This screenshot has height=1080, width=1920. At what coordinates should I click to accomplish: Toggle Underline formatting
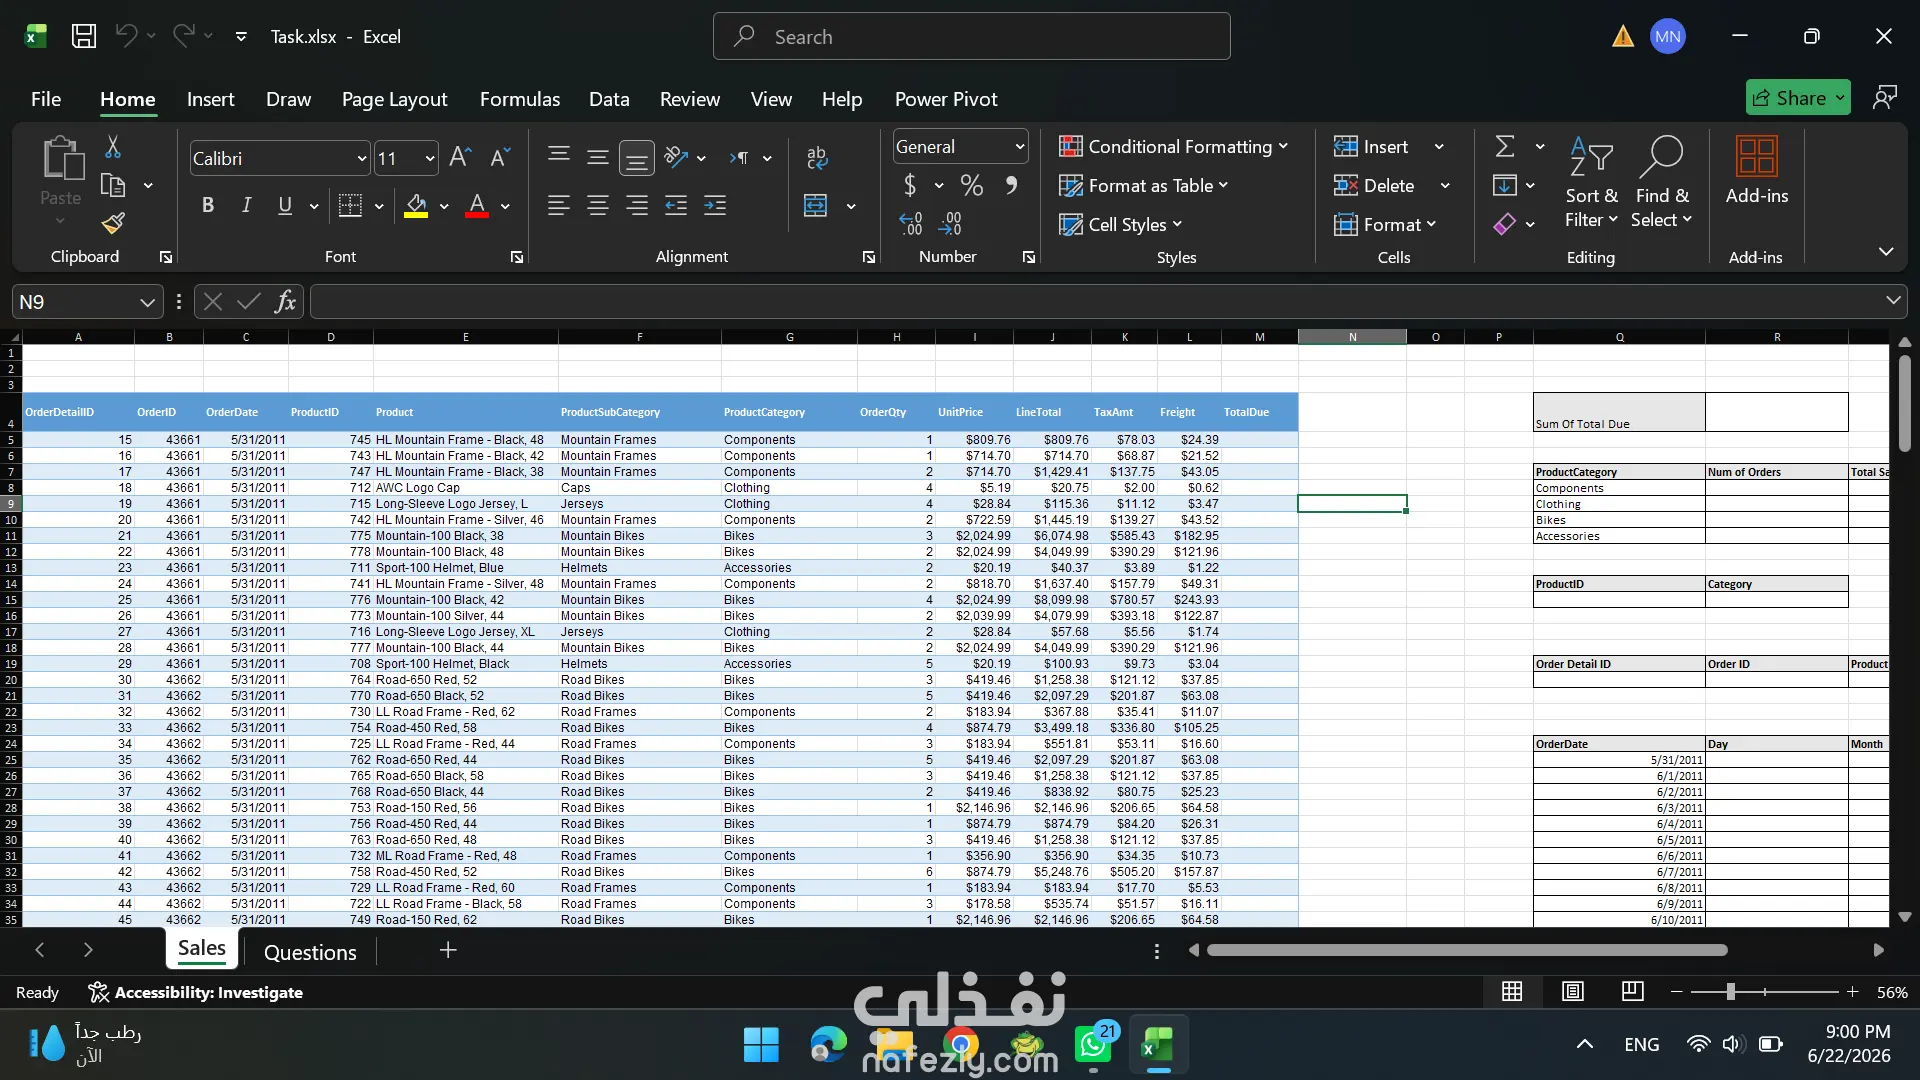click(285, 205)
